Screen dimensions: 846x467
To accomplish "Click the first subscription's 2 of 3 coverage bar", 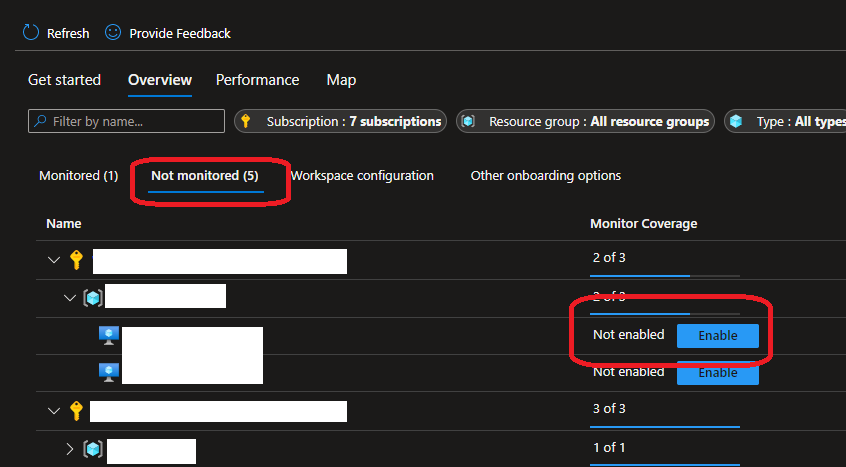I will click(664, 273).
